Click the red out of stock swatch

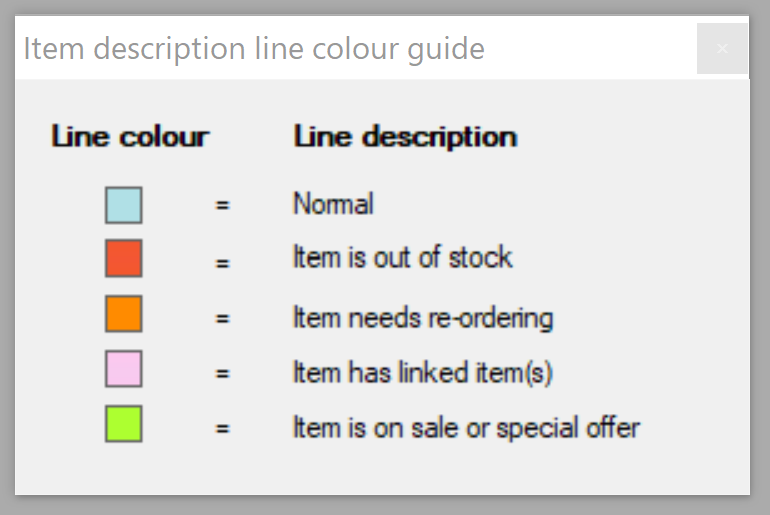[124, 258]
